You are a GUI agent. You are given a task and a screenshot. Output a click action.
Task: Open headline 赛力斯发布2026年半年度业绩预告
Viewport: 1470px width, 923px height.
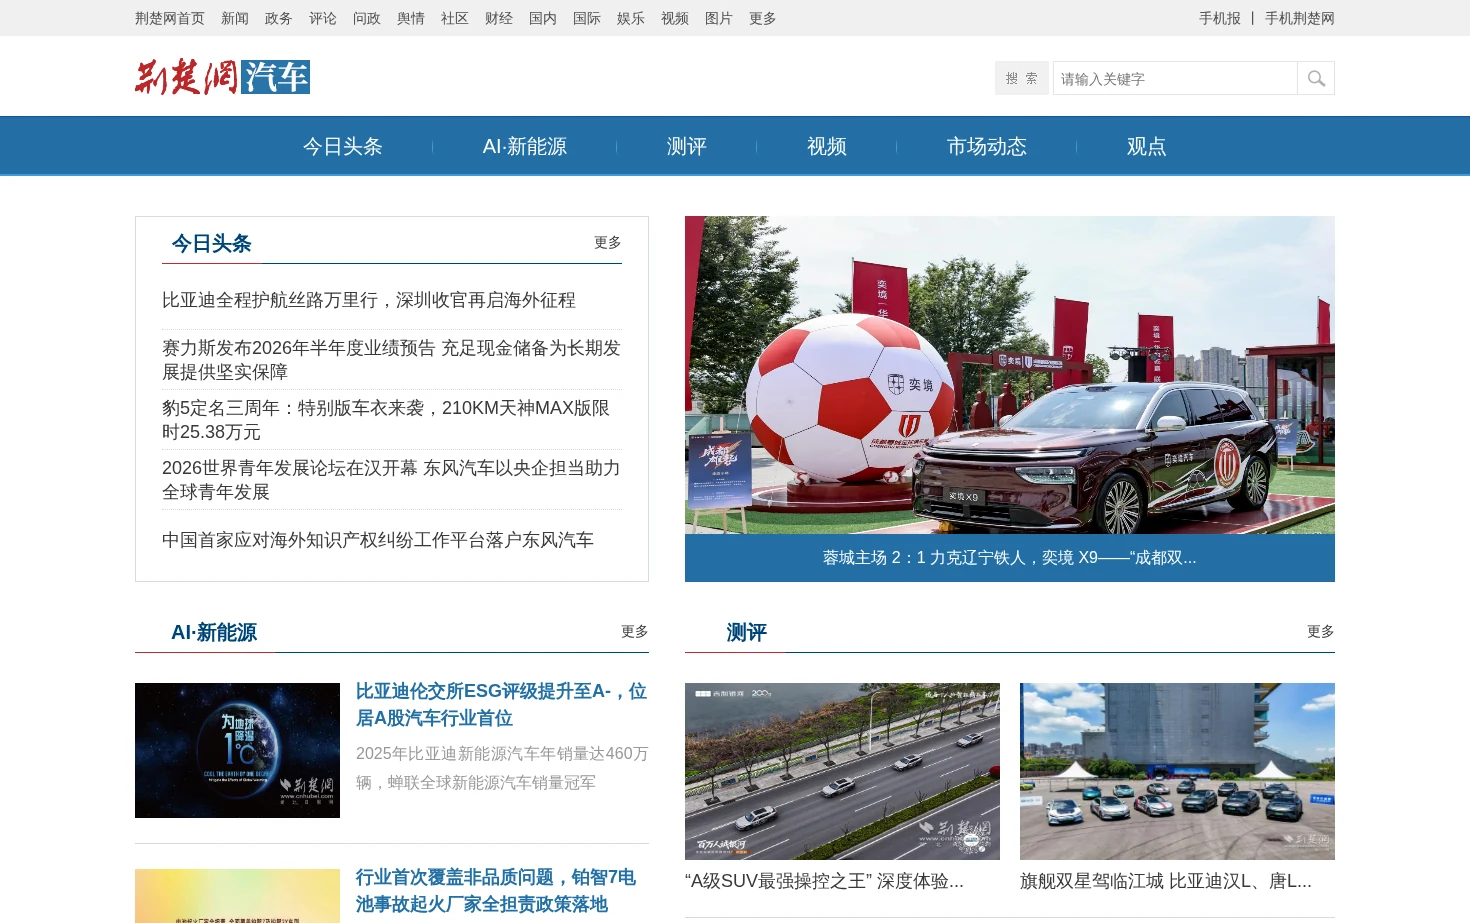click(392, 360)
